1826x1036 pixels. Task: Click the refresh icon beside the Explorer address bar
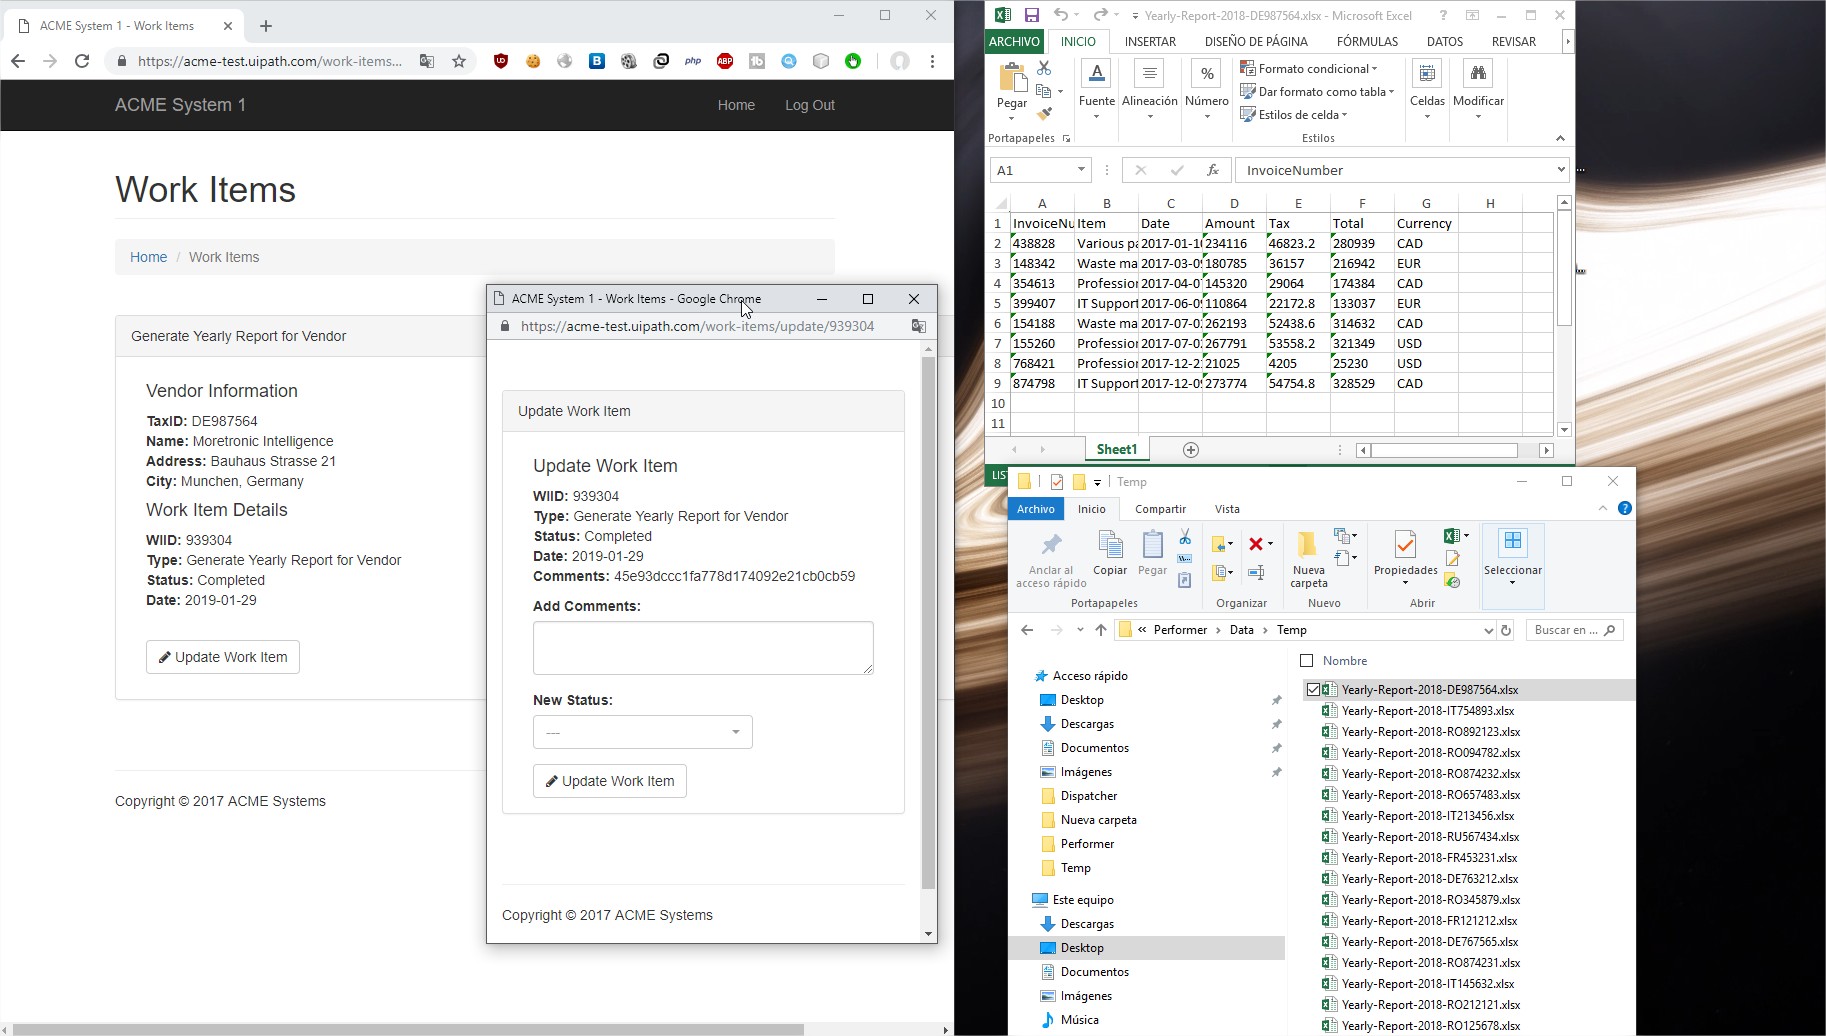click(x=1506, y=630)
